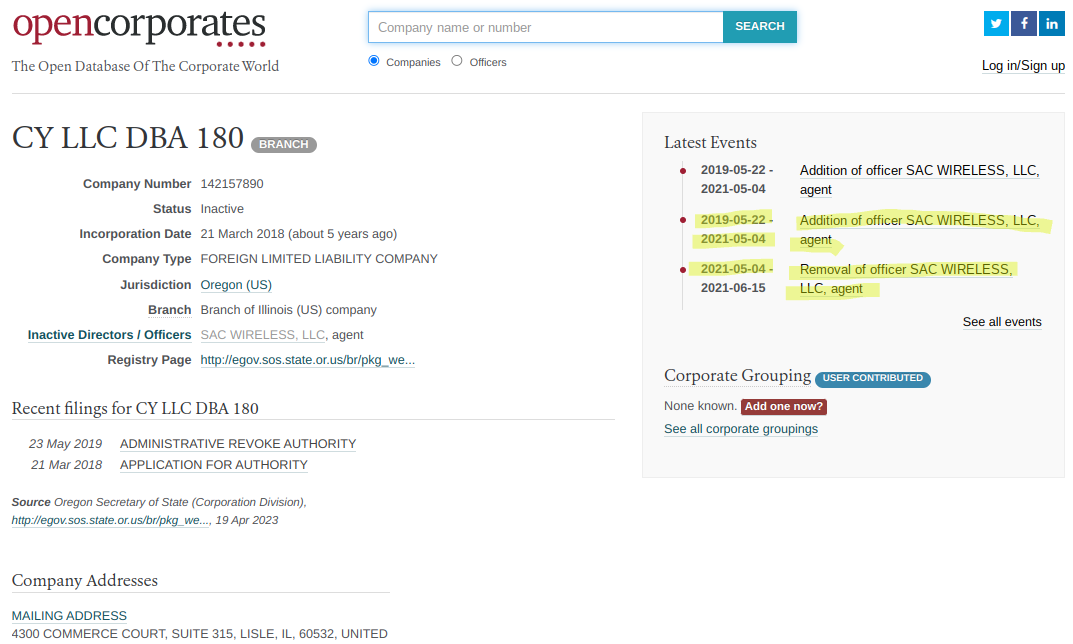Open ADMINISTRATIVE REVOKE AUTHORITY filing
This screenshot has height=644, width=1073.
coord(238,444)
